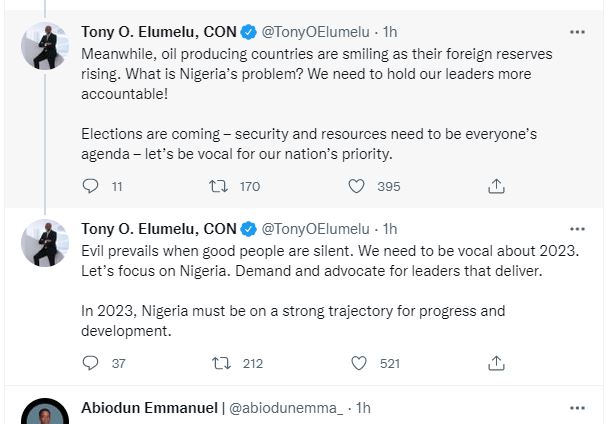Reply to the oil producing countries tweet
The height and width of the screenshot is (424, 616).
tap(90, 186)
